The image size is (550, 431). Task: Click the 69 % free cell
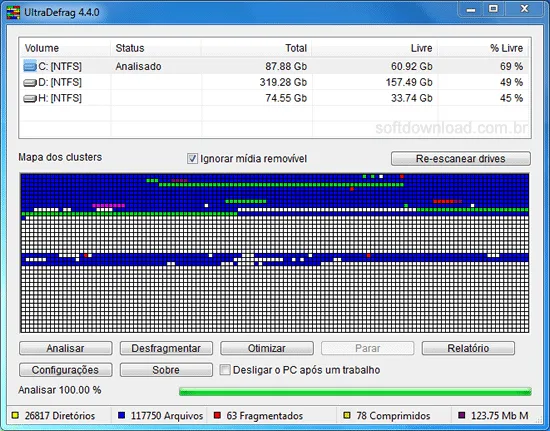click(x=511, y=66)
